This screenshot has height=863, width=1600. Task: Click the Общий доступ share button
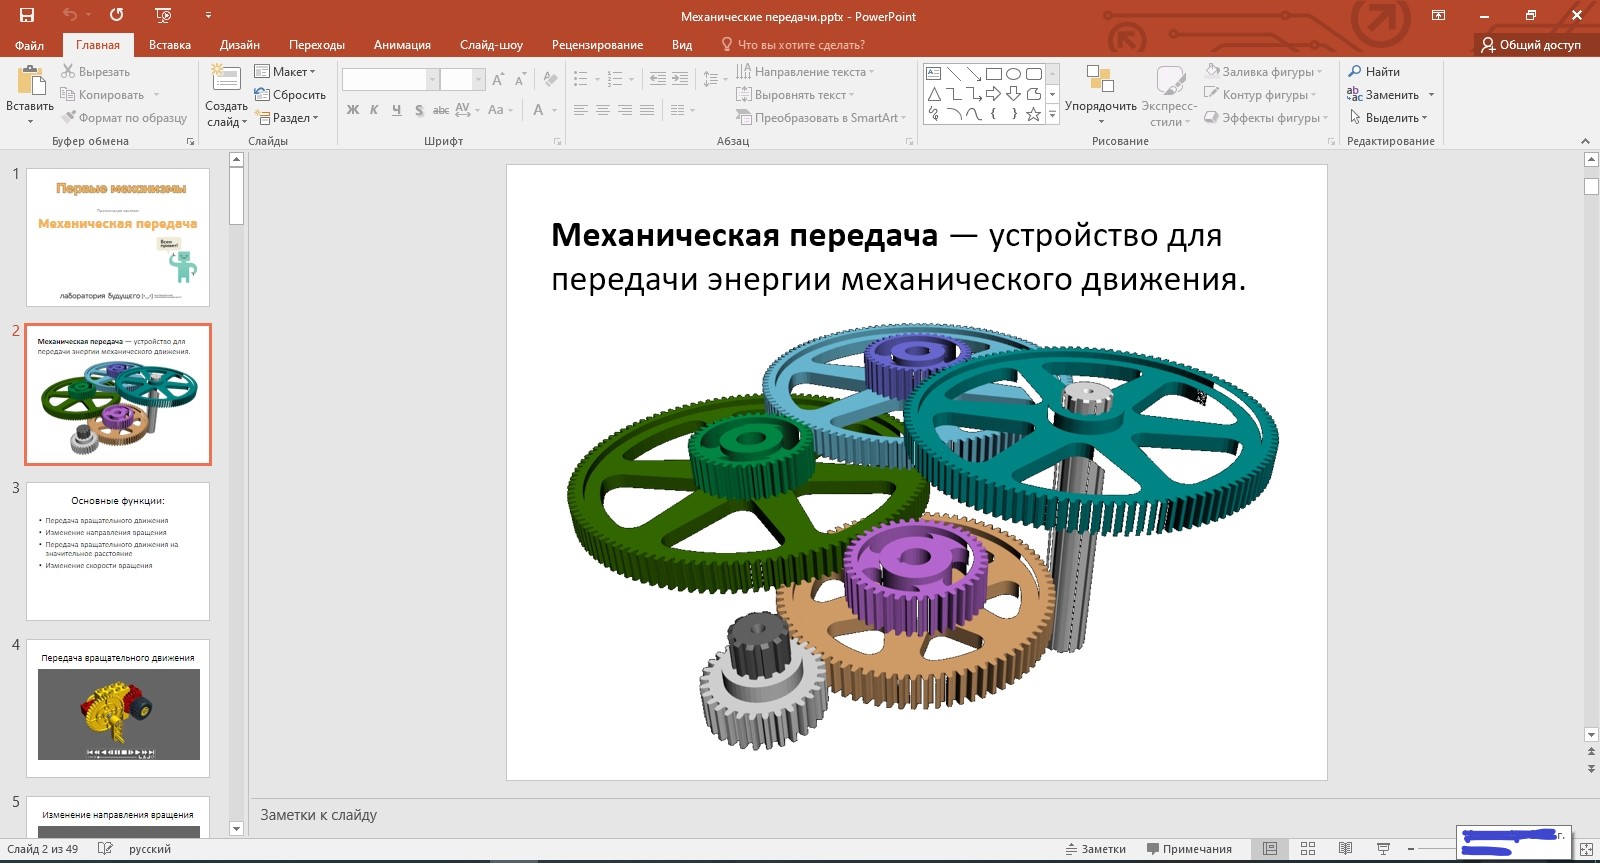[1532, 45]
